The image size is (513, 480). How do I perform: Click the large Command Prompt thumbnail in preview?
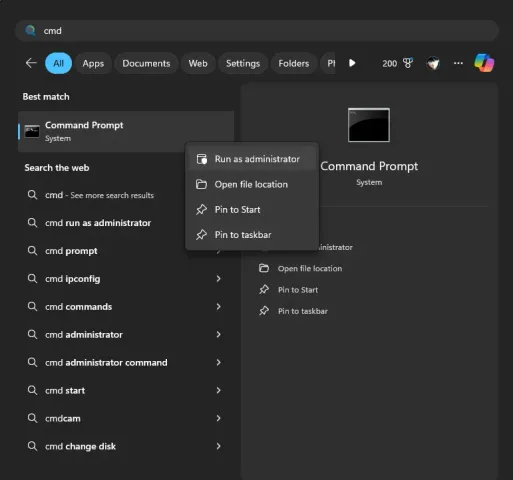coord(369,125)
